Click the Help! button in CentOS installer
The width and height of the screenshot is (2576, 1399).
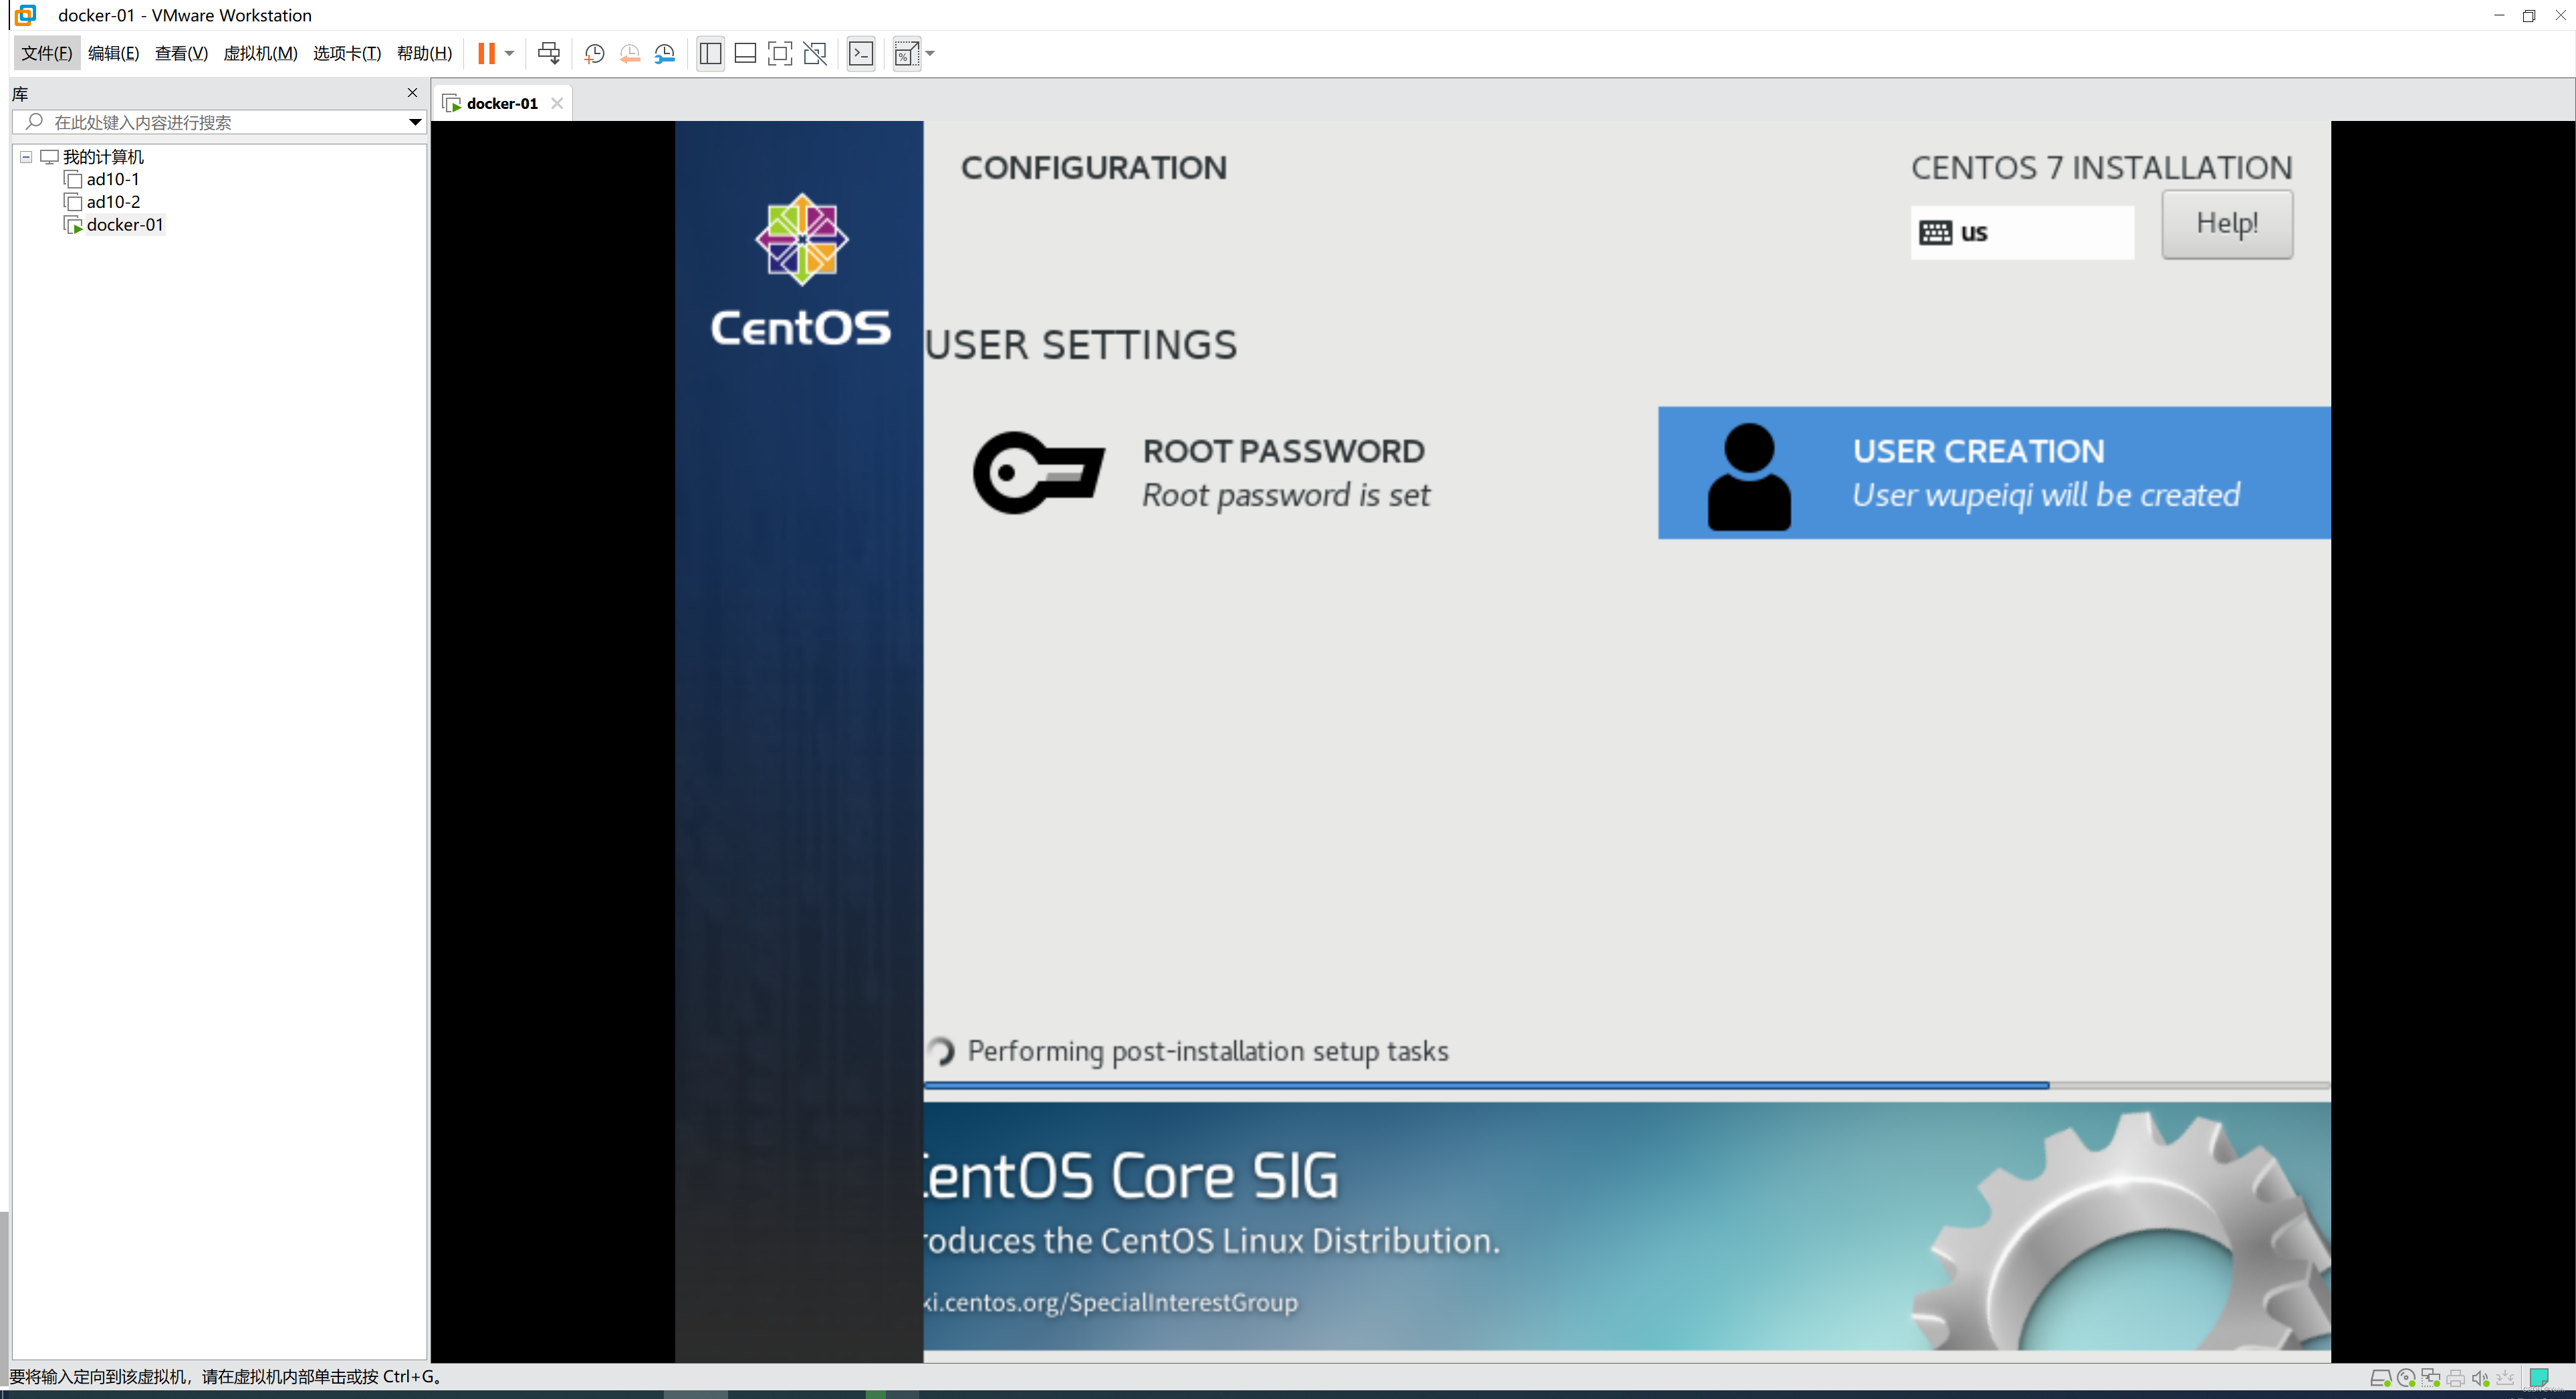(2227, 224)
